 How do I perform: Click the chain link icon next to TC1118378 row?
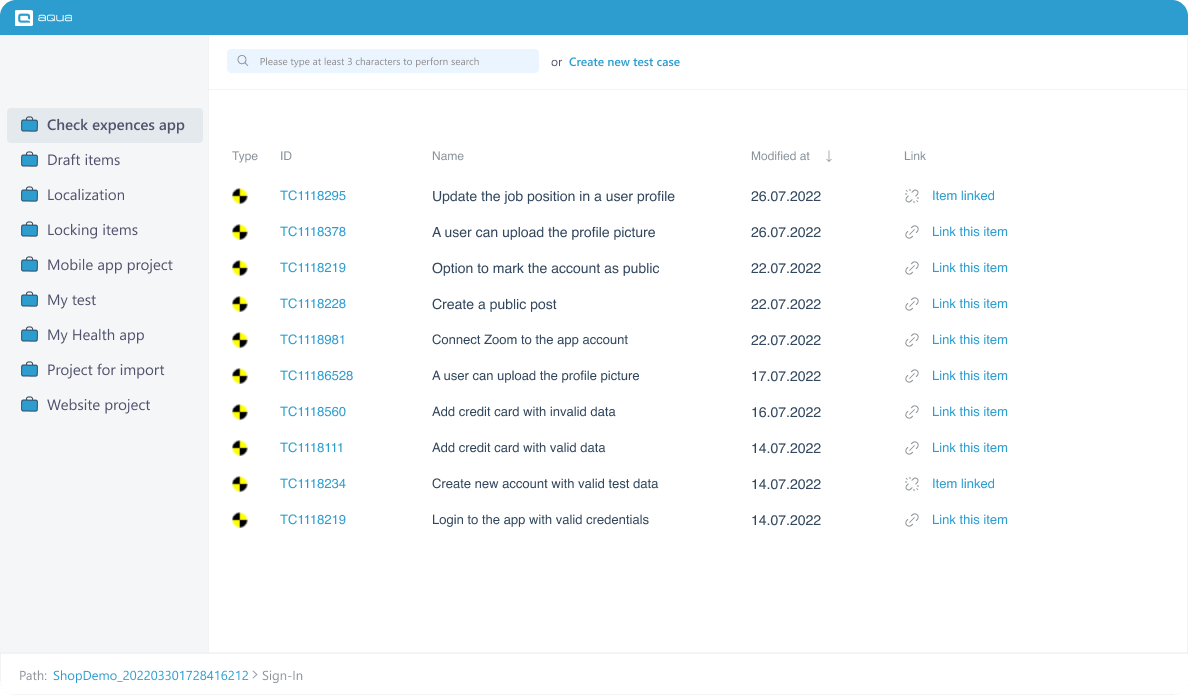[911, 231]
